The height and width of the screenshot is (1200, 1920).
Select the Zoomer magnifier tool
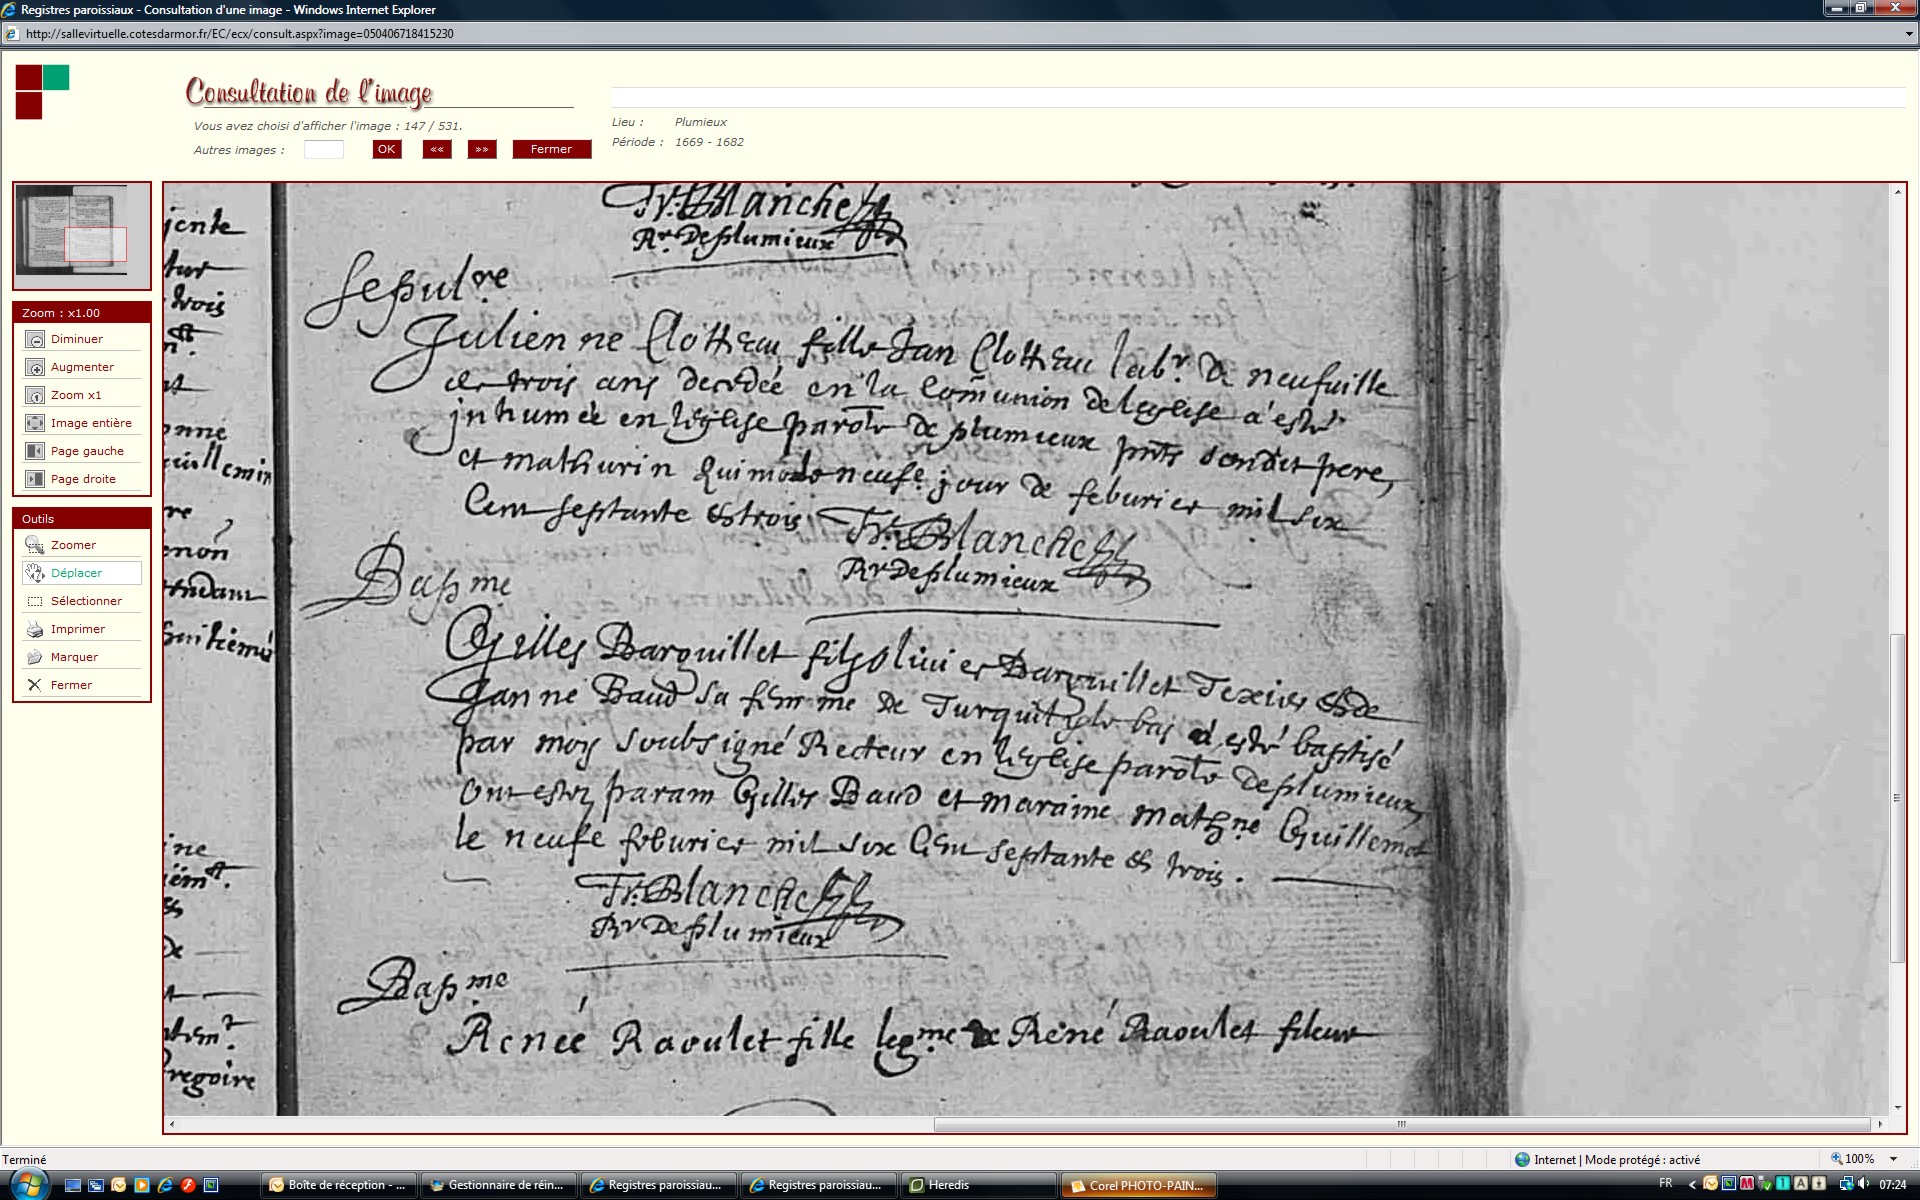click(35, 546)
